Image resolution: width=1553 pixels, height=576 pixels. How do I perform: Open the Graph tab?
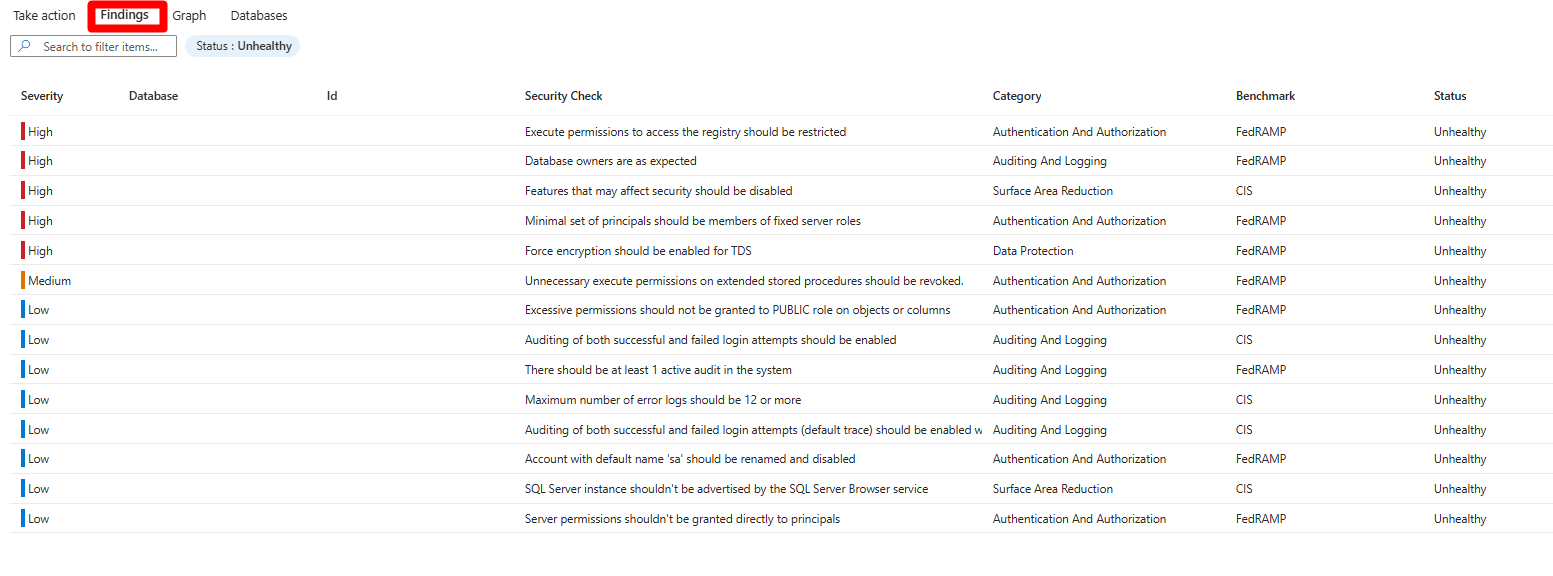(189, 15)
